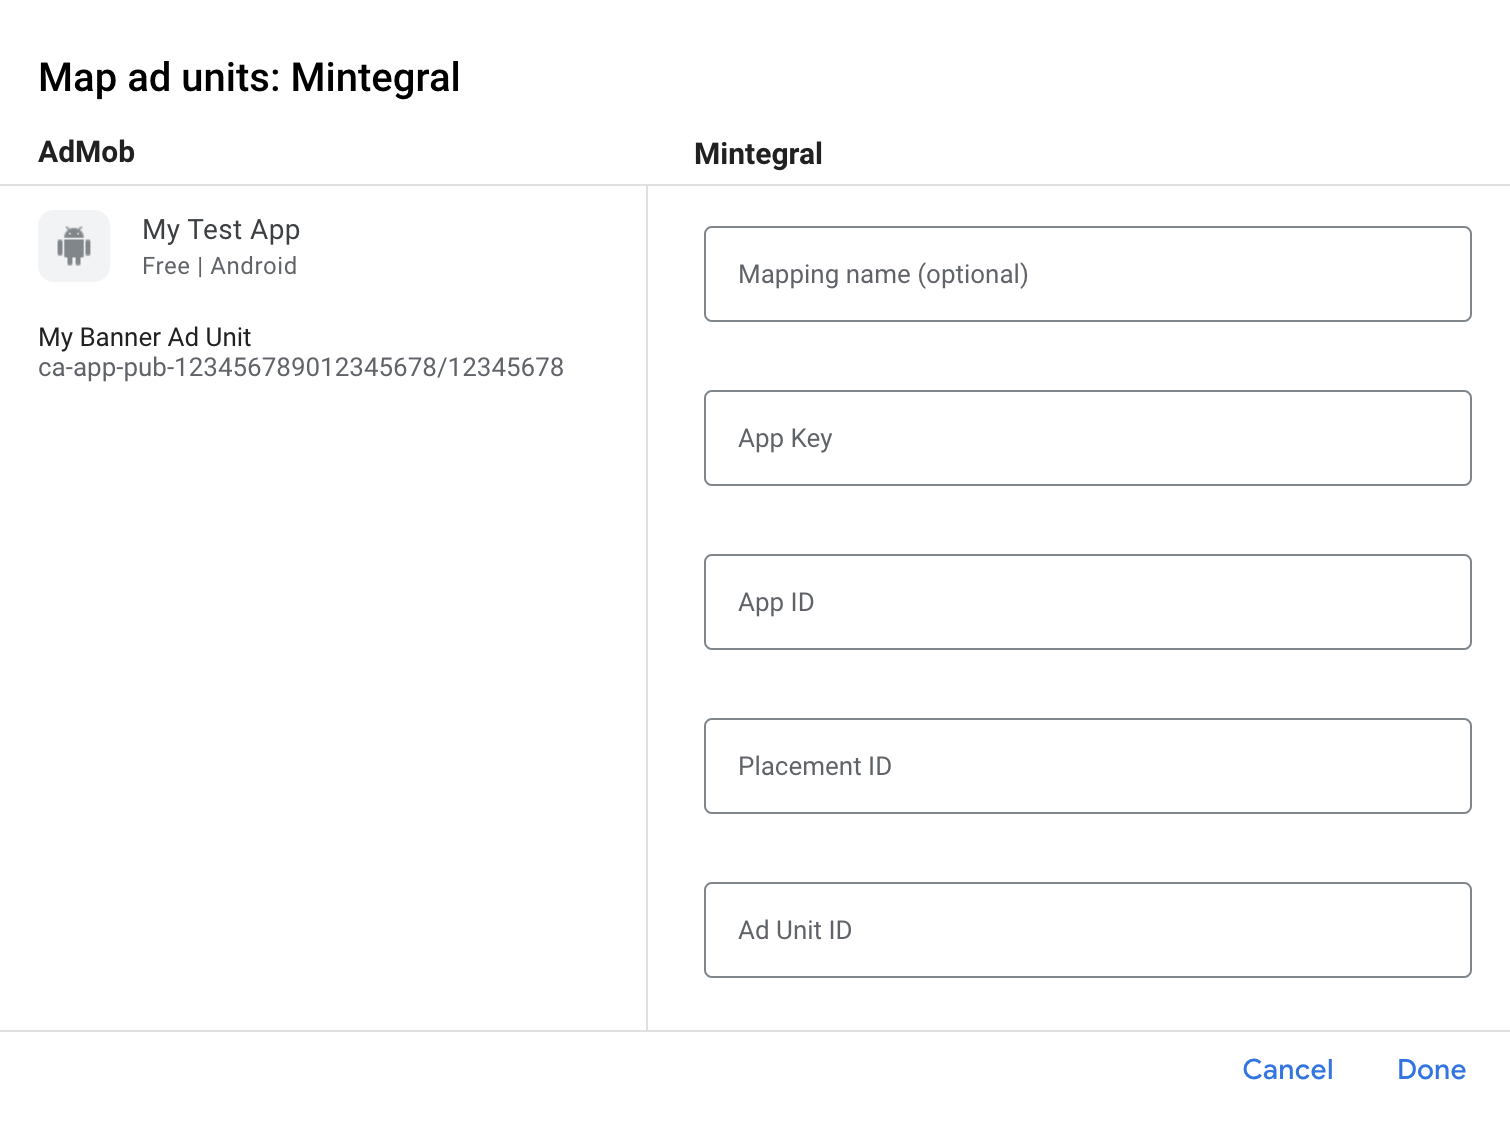Click the ad unit ID ca-app-pub code
The width and height of the screenshot is (1510, 1144).
point(301,368)
